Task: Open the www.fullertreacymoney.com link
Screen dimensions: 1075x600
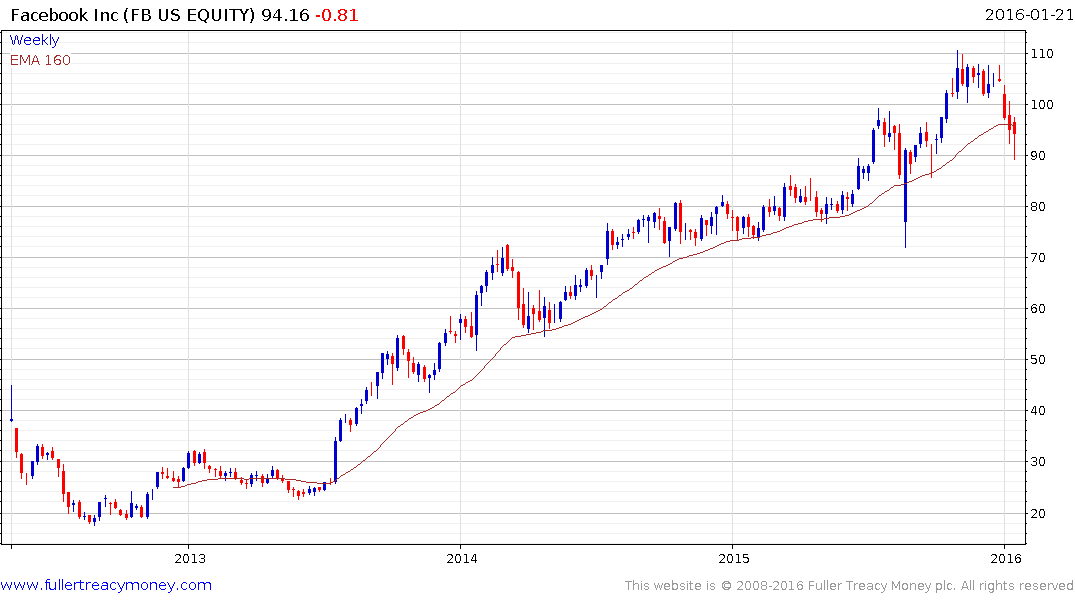Action: (106, 585)
